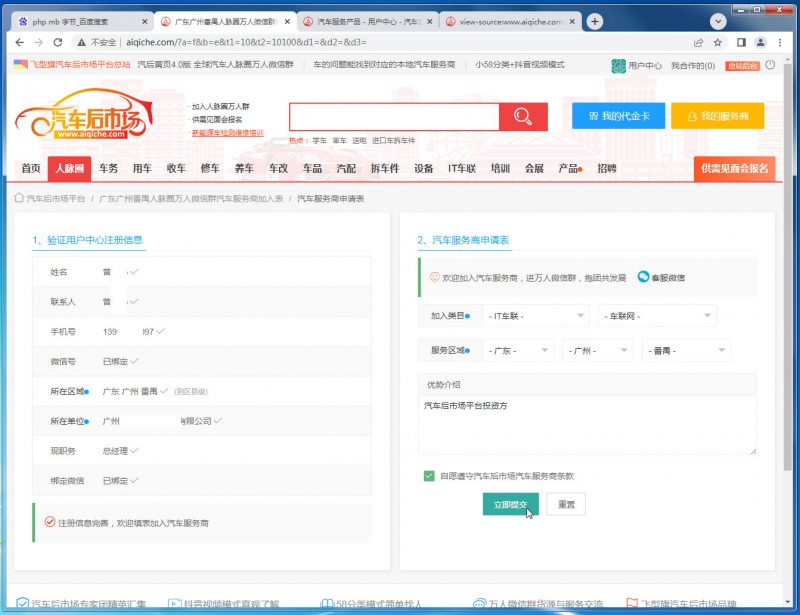
Task: Open 修车 navigation item
Action: (x=210, y=168)
